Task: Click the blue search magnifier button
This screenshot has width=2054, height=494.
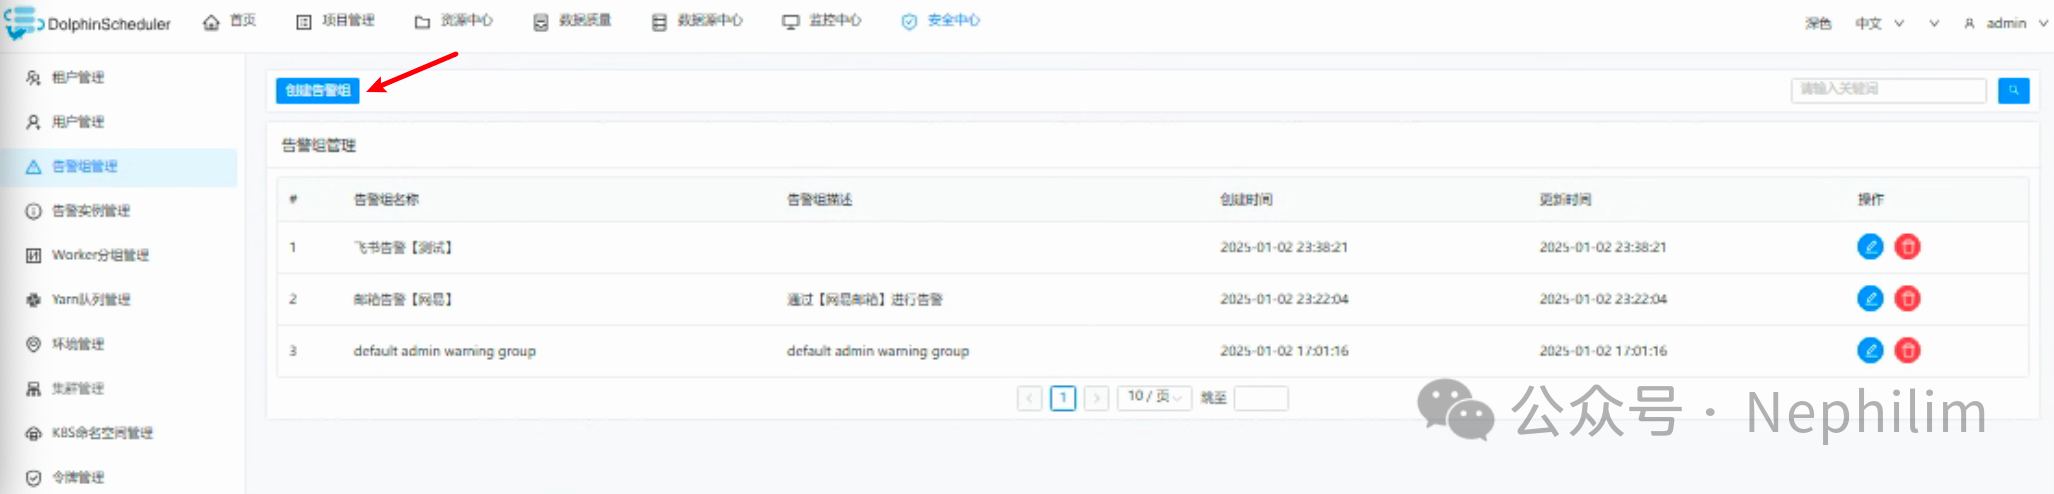Action: [2013, 90]
